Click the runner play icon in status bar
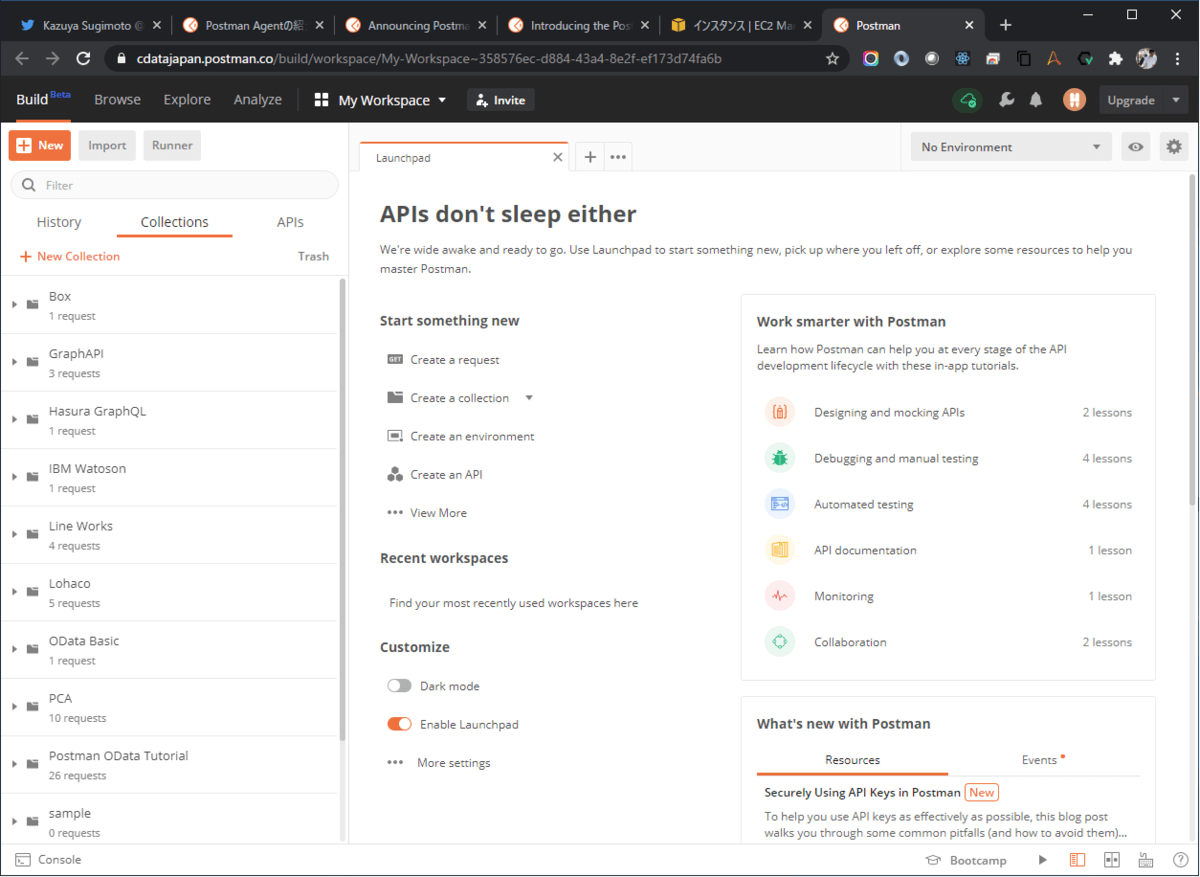Image resolution: width=1200 pixels, height=877 pixels. 1043,860
